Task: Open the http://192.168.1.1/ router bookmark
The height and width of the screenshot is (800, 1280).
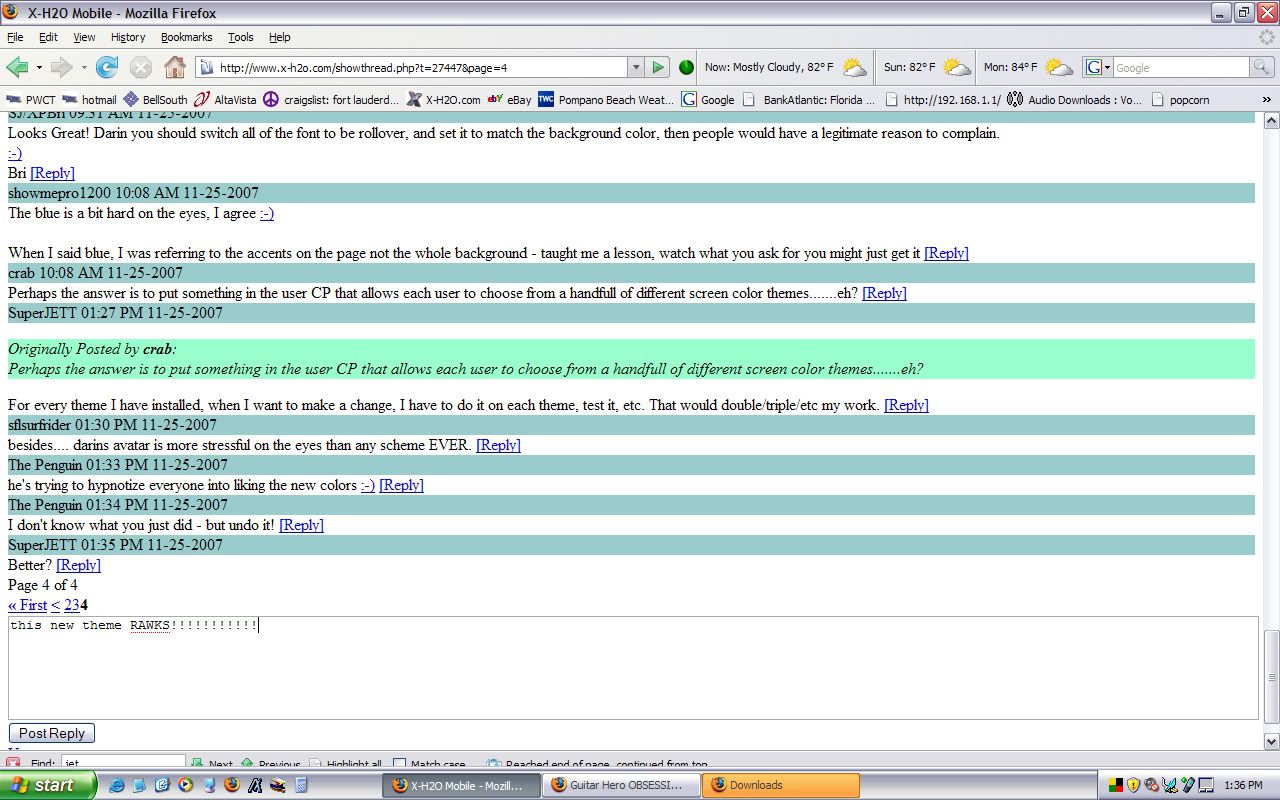Action: pyautogui.click(x=943, y=100)
